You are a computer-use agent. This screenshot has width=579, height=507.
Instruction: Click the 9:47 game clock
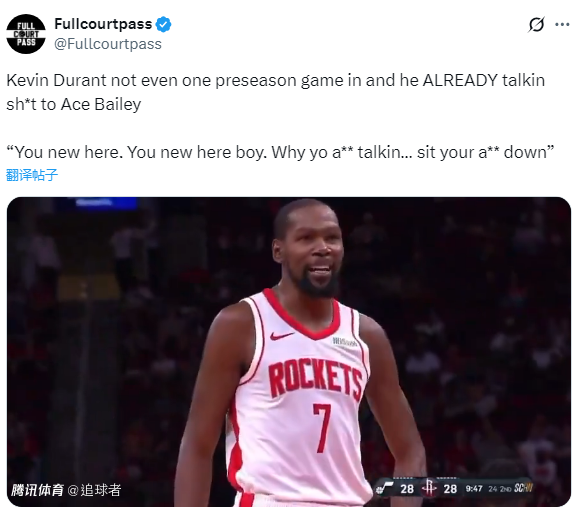click(x=474, y=489)
